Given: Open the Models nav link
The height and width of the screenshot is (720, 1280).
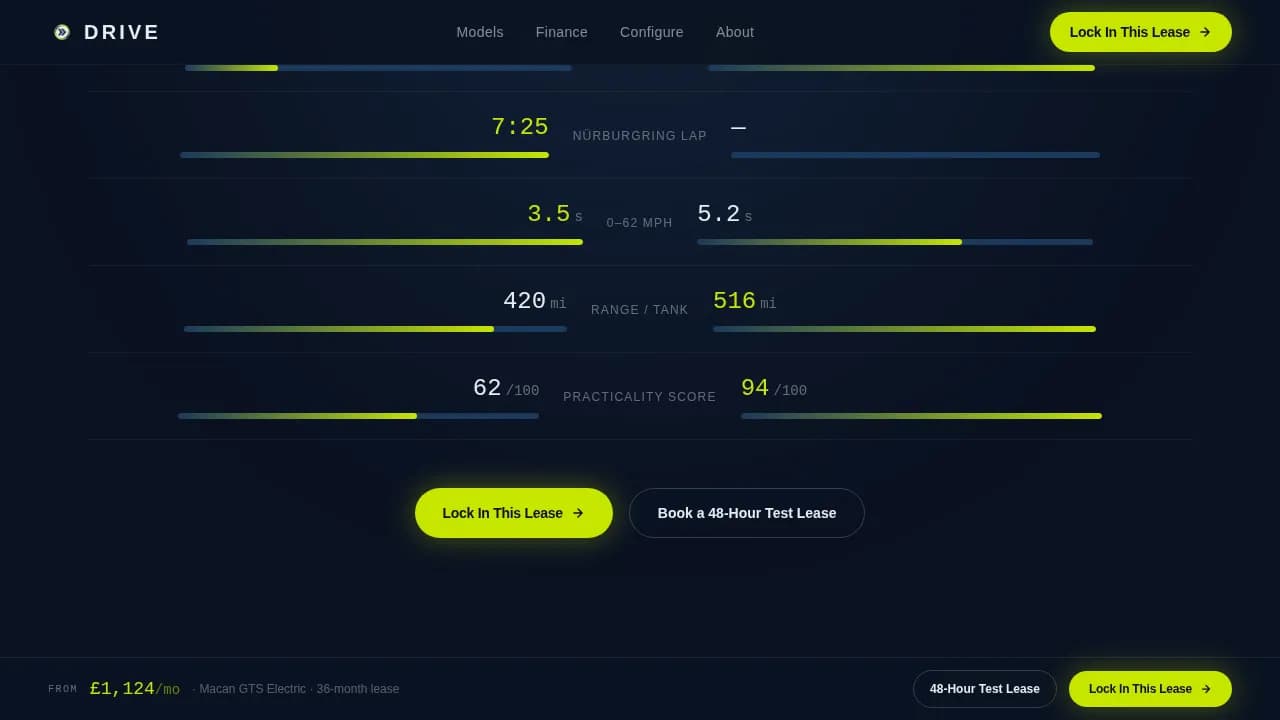Looking at the screenshot, I should pos(480,32).
